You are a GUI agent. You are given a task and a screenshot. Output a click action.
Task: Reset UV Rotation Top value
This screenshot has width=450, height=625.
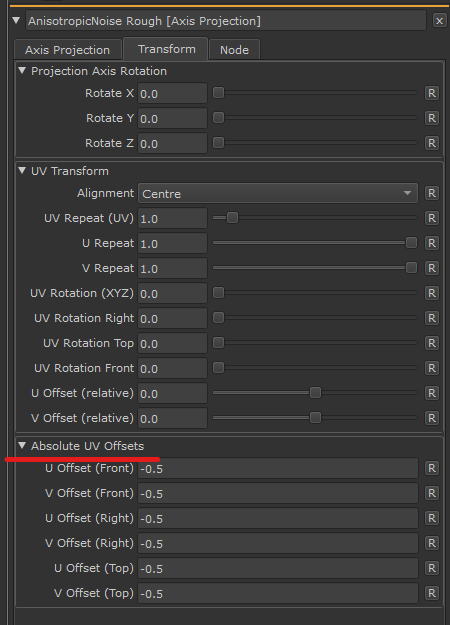coord(432,343)
